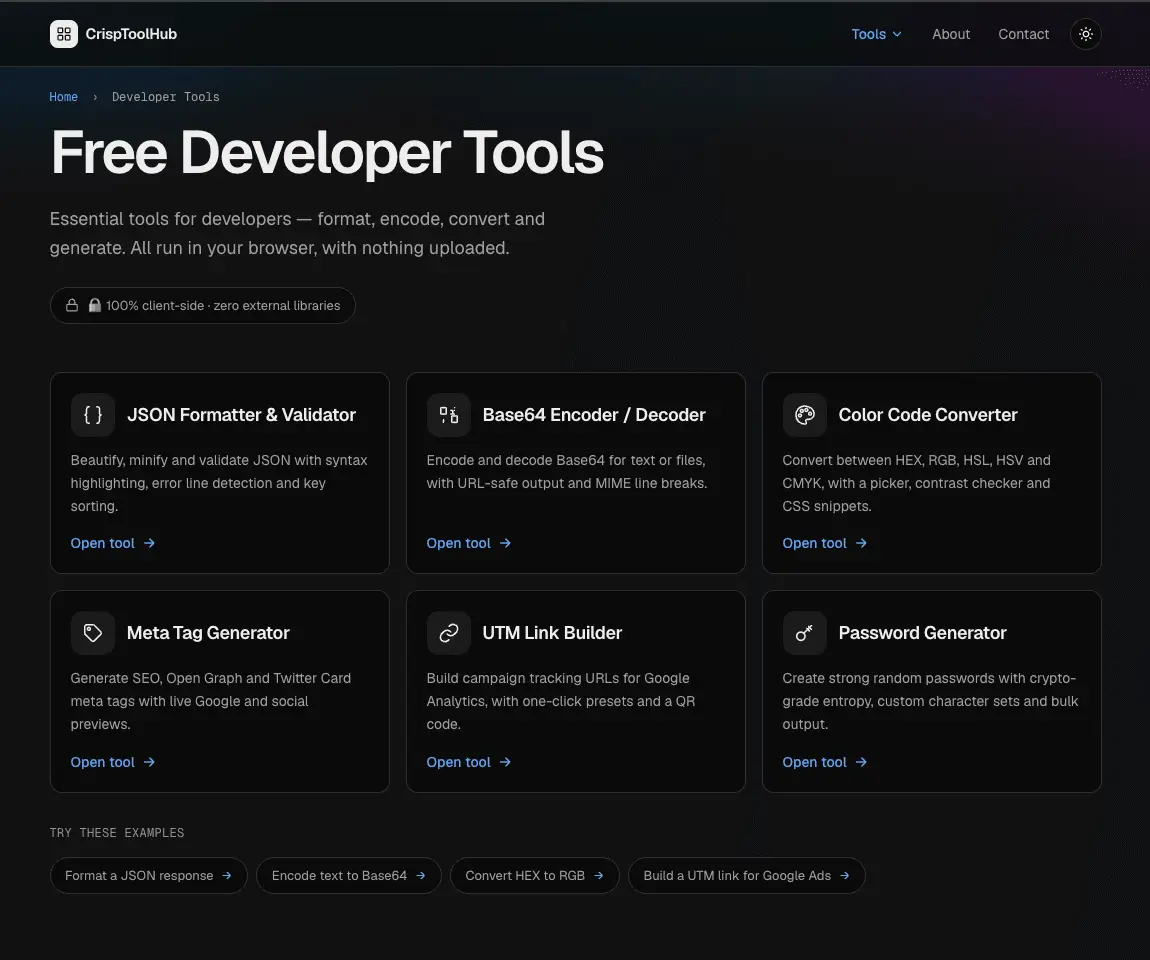Screen dimensions: 1150x960
Task: Click Open tool under the Password Generator card
Action: point(824,762)
